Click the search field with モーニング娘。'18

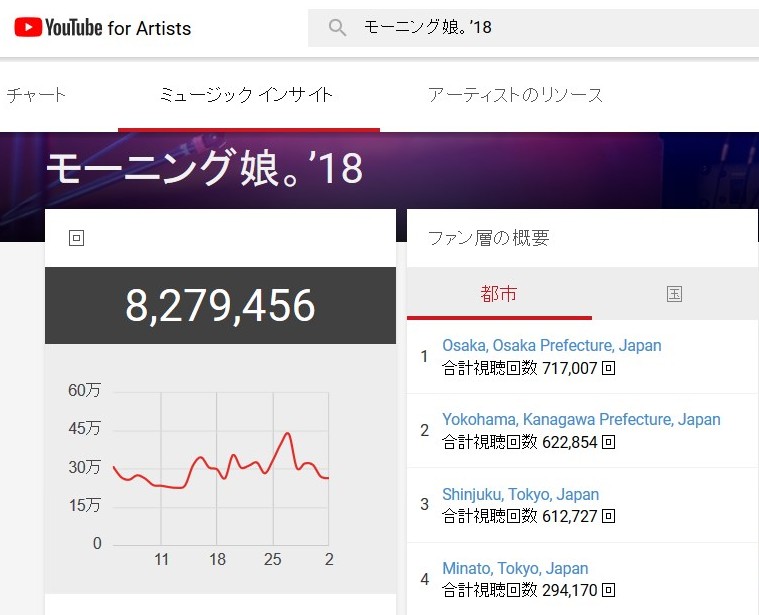point(533,28)
